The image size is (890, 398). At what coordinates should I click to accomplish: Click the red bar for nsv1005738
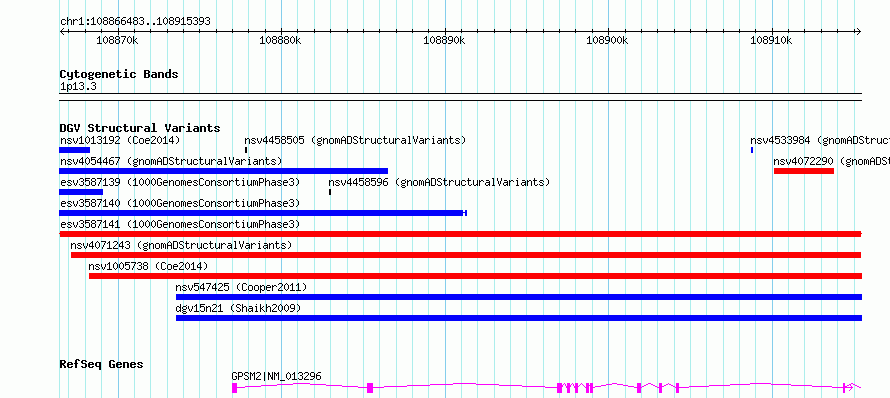[475, 276]
